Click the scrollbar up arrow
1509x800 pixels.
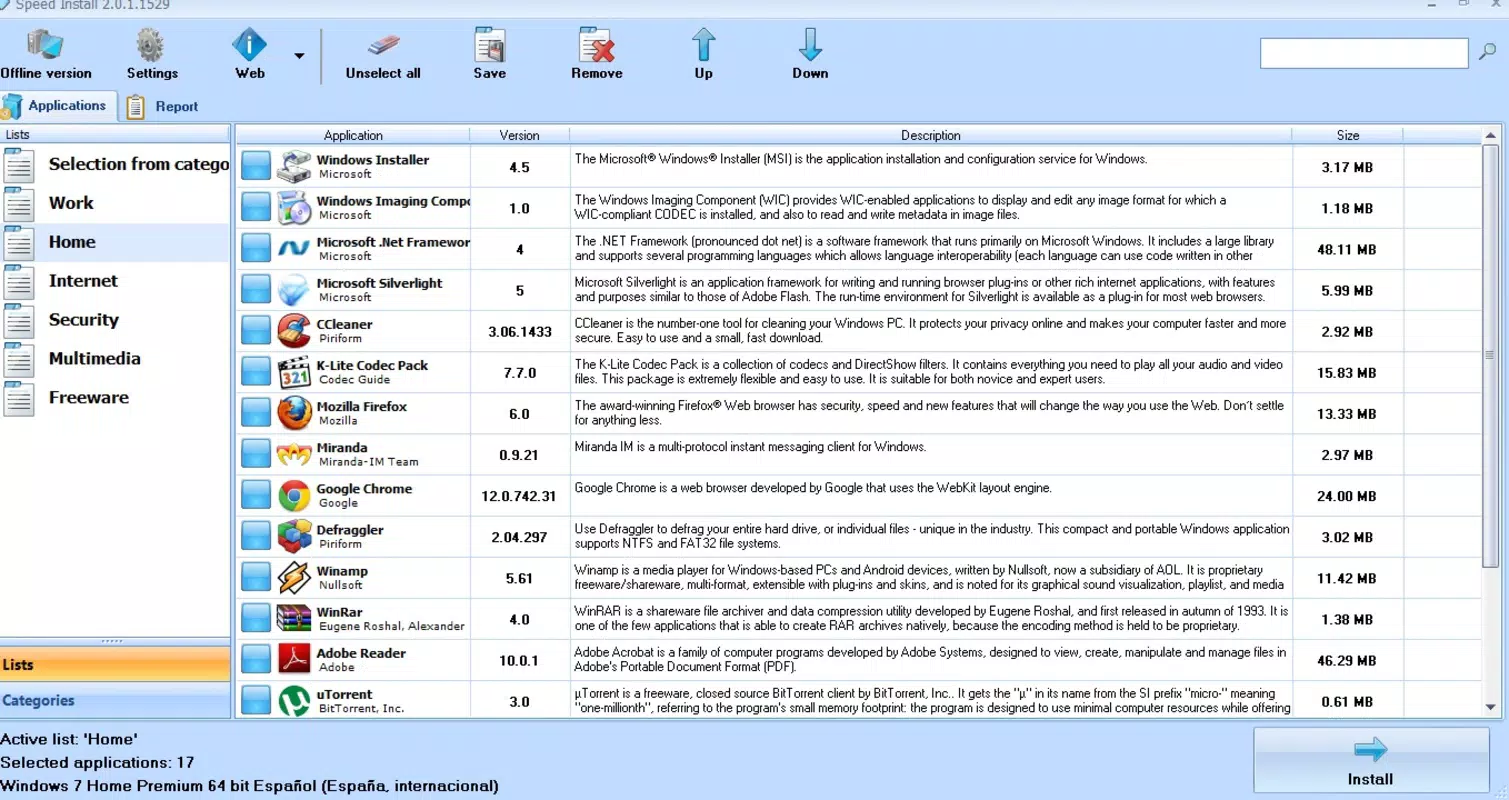pos(1491,135)
